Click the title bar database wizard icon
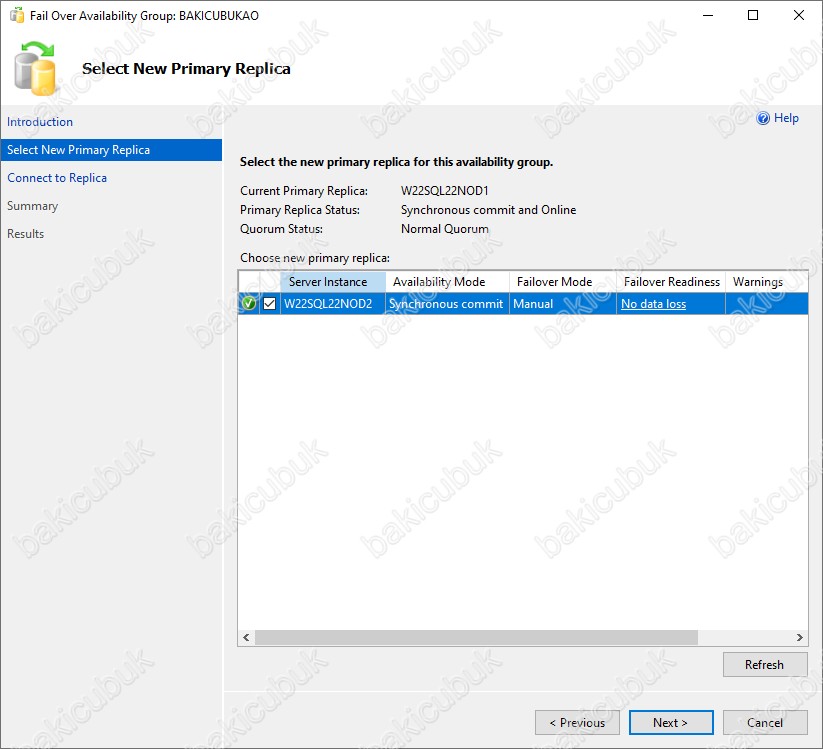Screen dimensions: 823x749 16,16
